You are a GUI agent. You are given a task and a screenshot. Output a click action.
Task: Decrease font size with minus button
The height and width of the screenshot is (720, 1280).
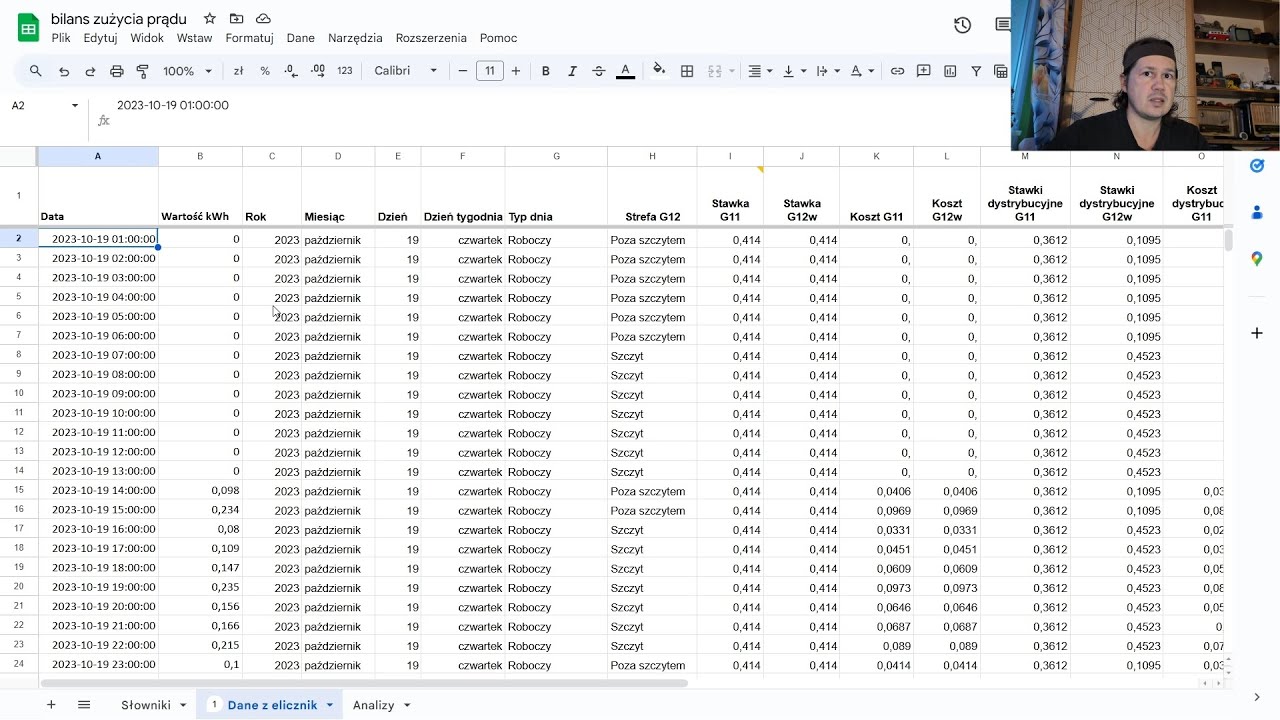pyautogui.click(x=463, y=71)
